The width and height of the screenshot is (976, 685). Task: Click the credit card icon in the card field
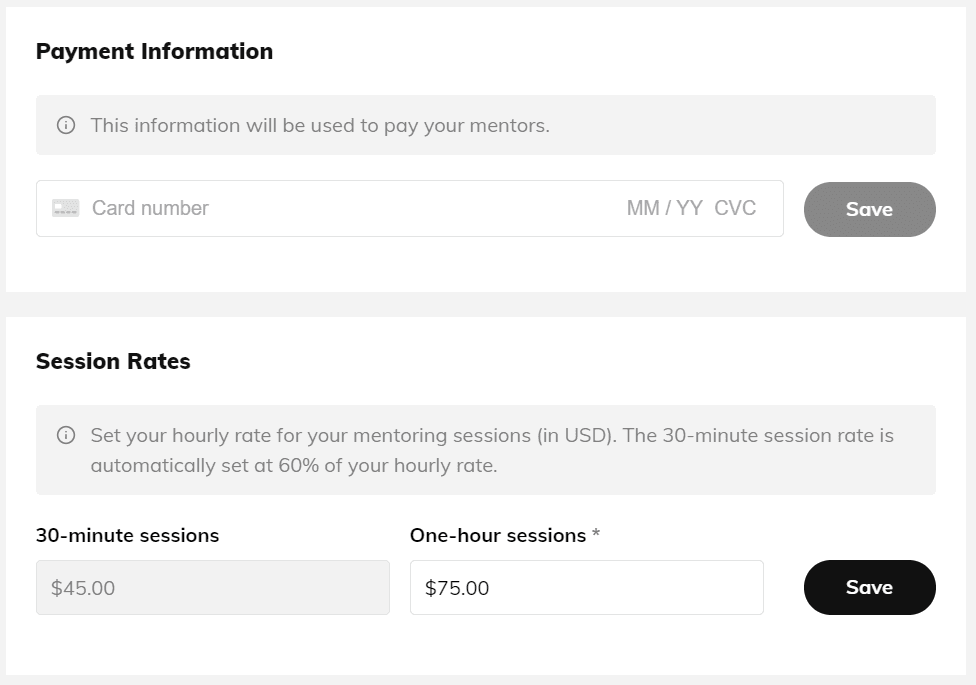pos(66,208)
